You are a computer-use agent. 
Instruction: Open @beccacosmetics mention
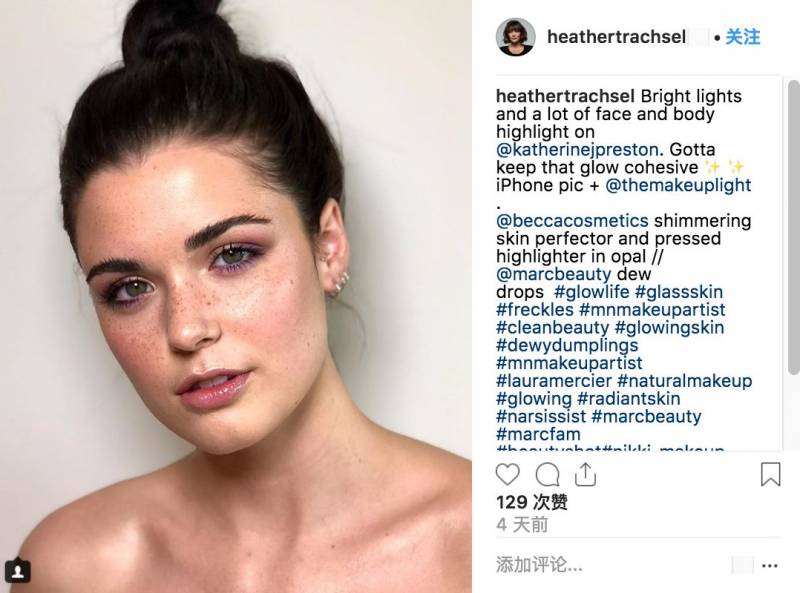pyautogui.click(x=572, y=220)
